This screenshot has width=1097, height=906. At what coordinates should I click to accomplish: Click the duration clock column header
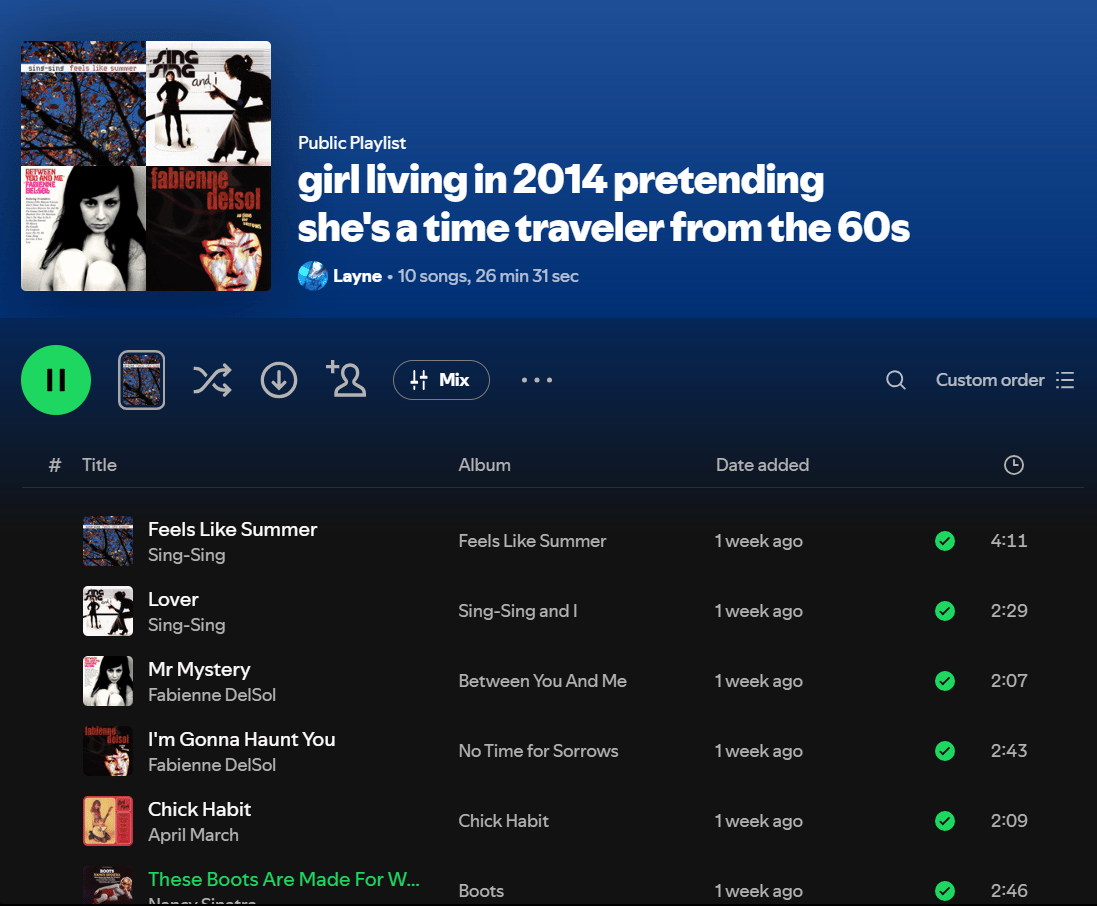click(1014, 465)
